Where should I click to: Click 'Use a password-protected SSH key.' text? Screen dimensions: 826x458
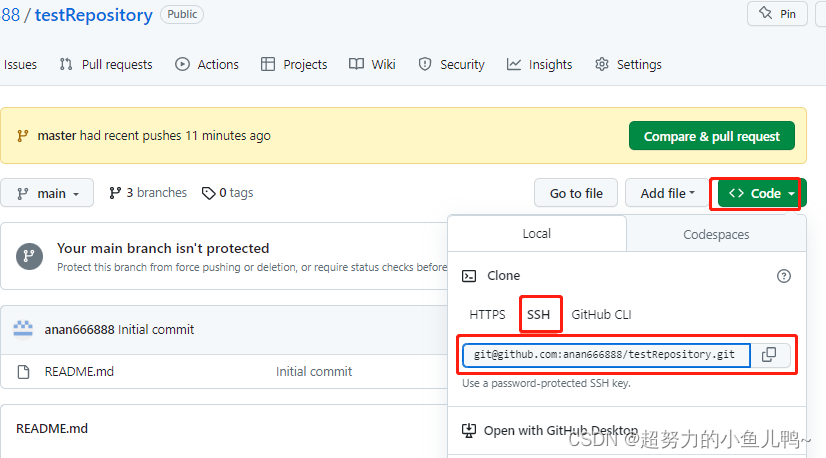pyautogui.click(x=546, y=383)
